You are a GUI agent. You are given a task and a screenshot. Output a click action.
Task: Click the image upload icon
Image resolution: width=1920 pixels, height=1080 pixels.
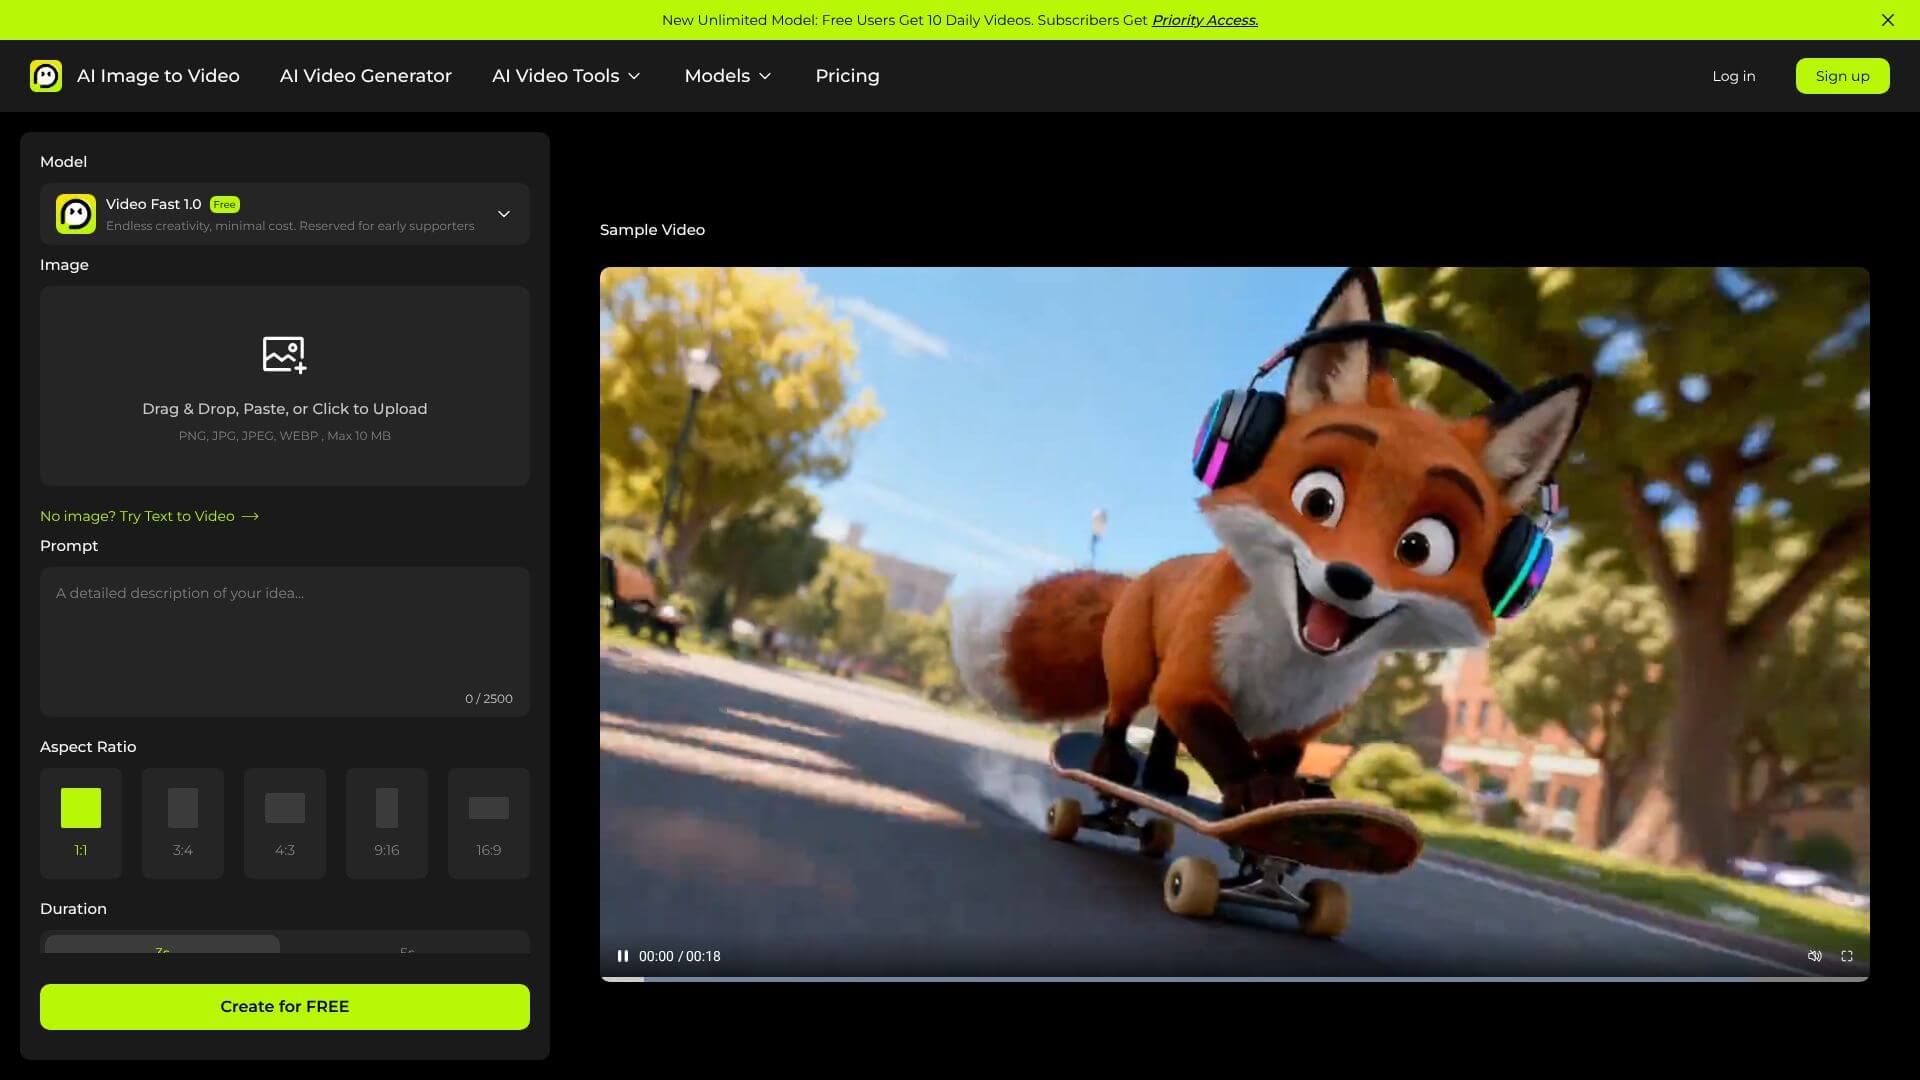click(284, 354)
